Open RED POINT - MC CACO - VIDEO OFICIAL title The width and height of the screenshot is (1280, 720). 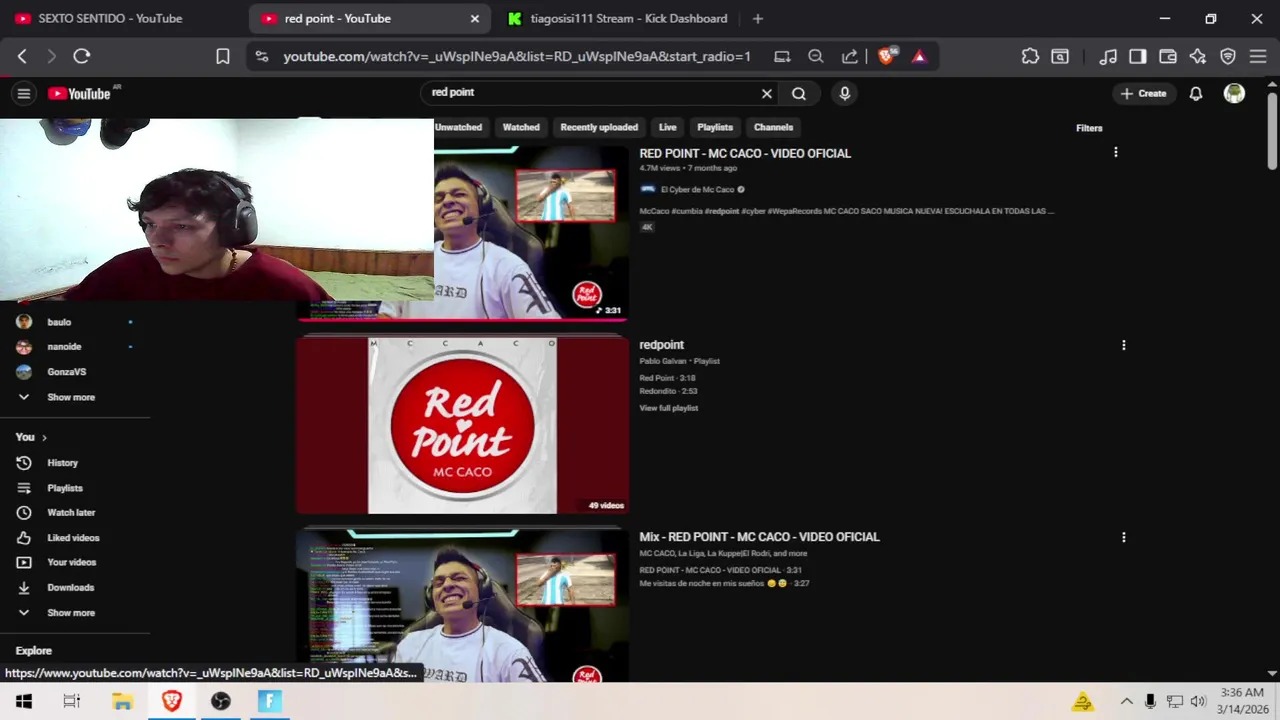point(745,153)
